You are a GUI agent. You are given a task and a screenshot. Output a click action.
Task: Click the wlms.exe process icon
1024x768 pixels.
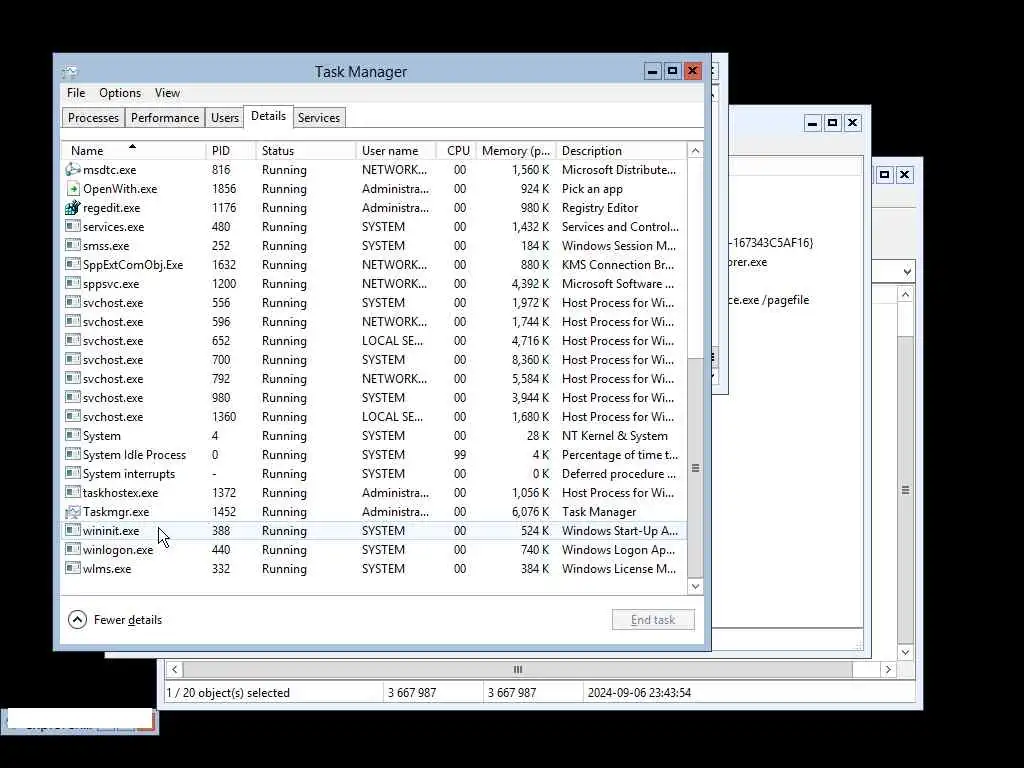[x=72, y=568]
